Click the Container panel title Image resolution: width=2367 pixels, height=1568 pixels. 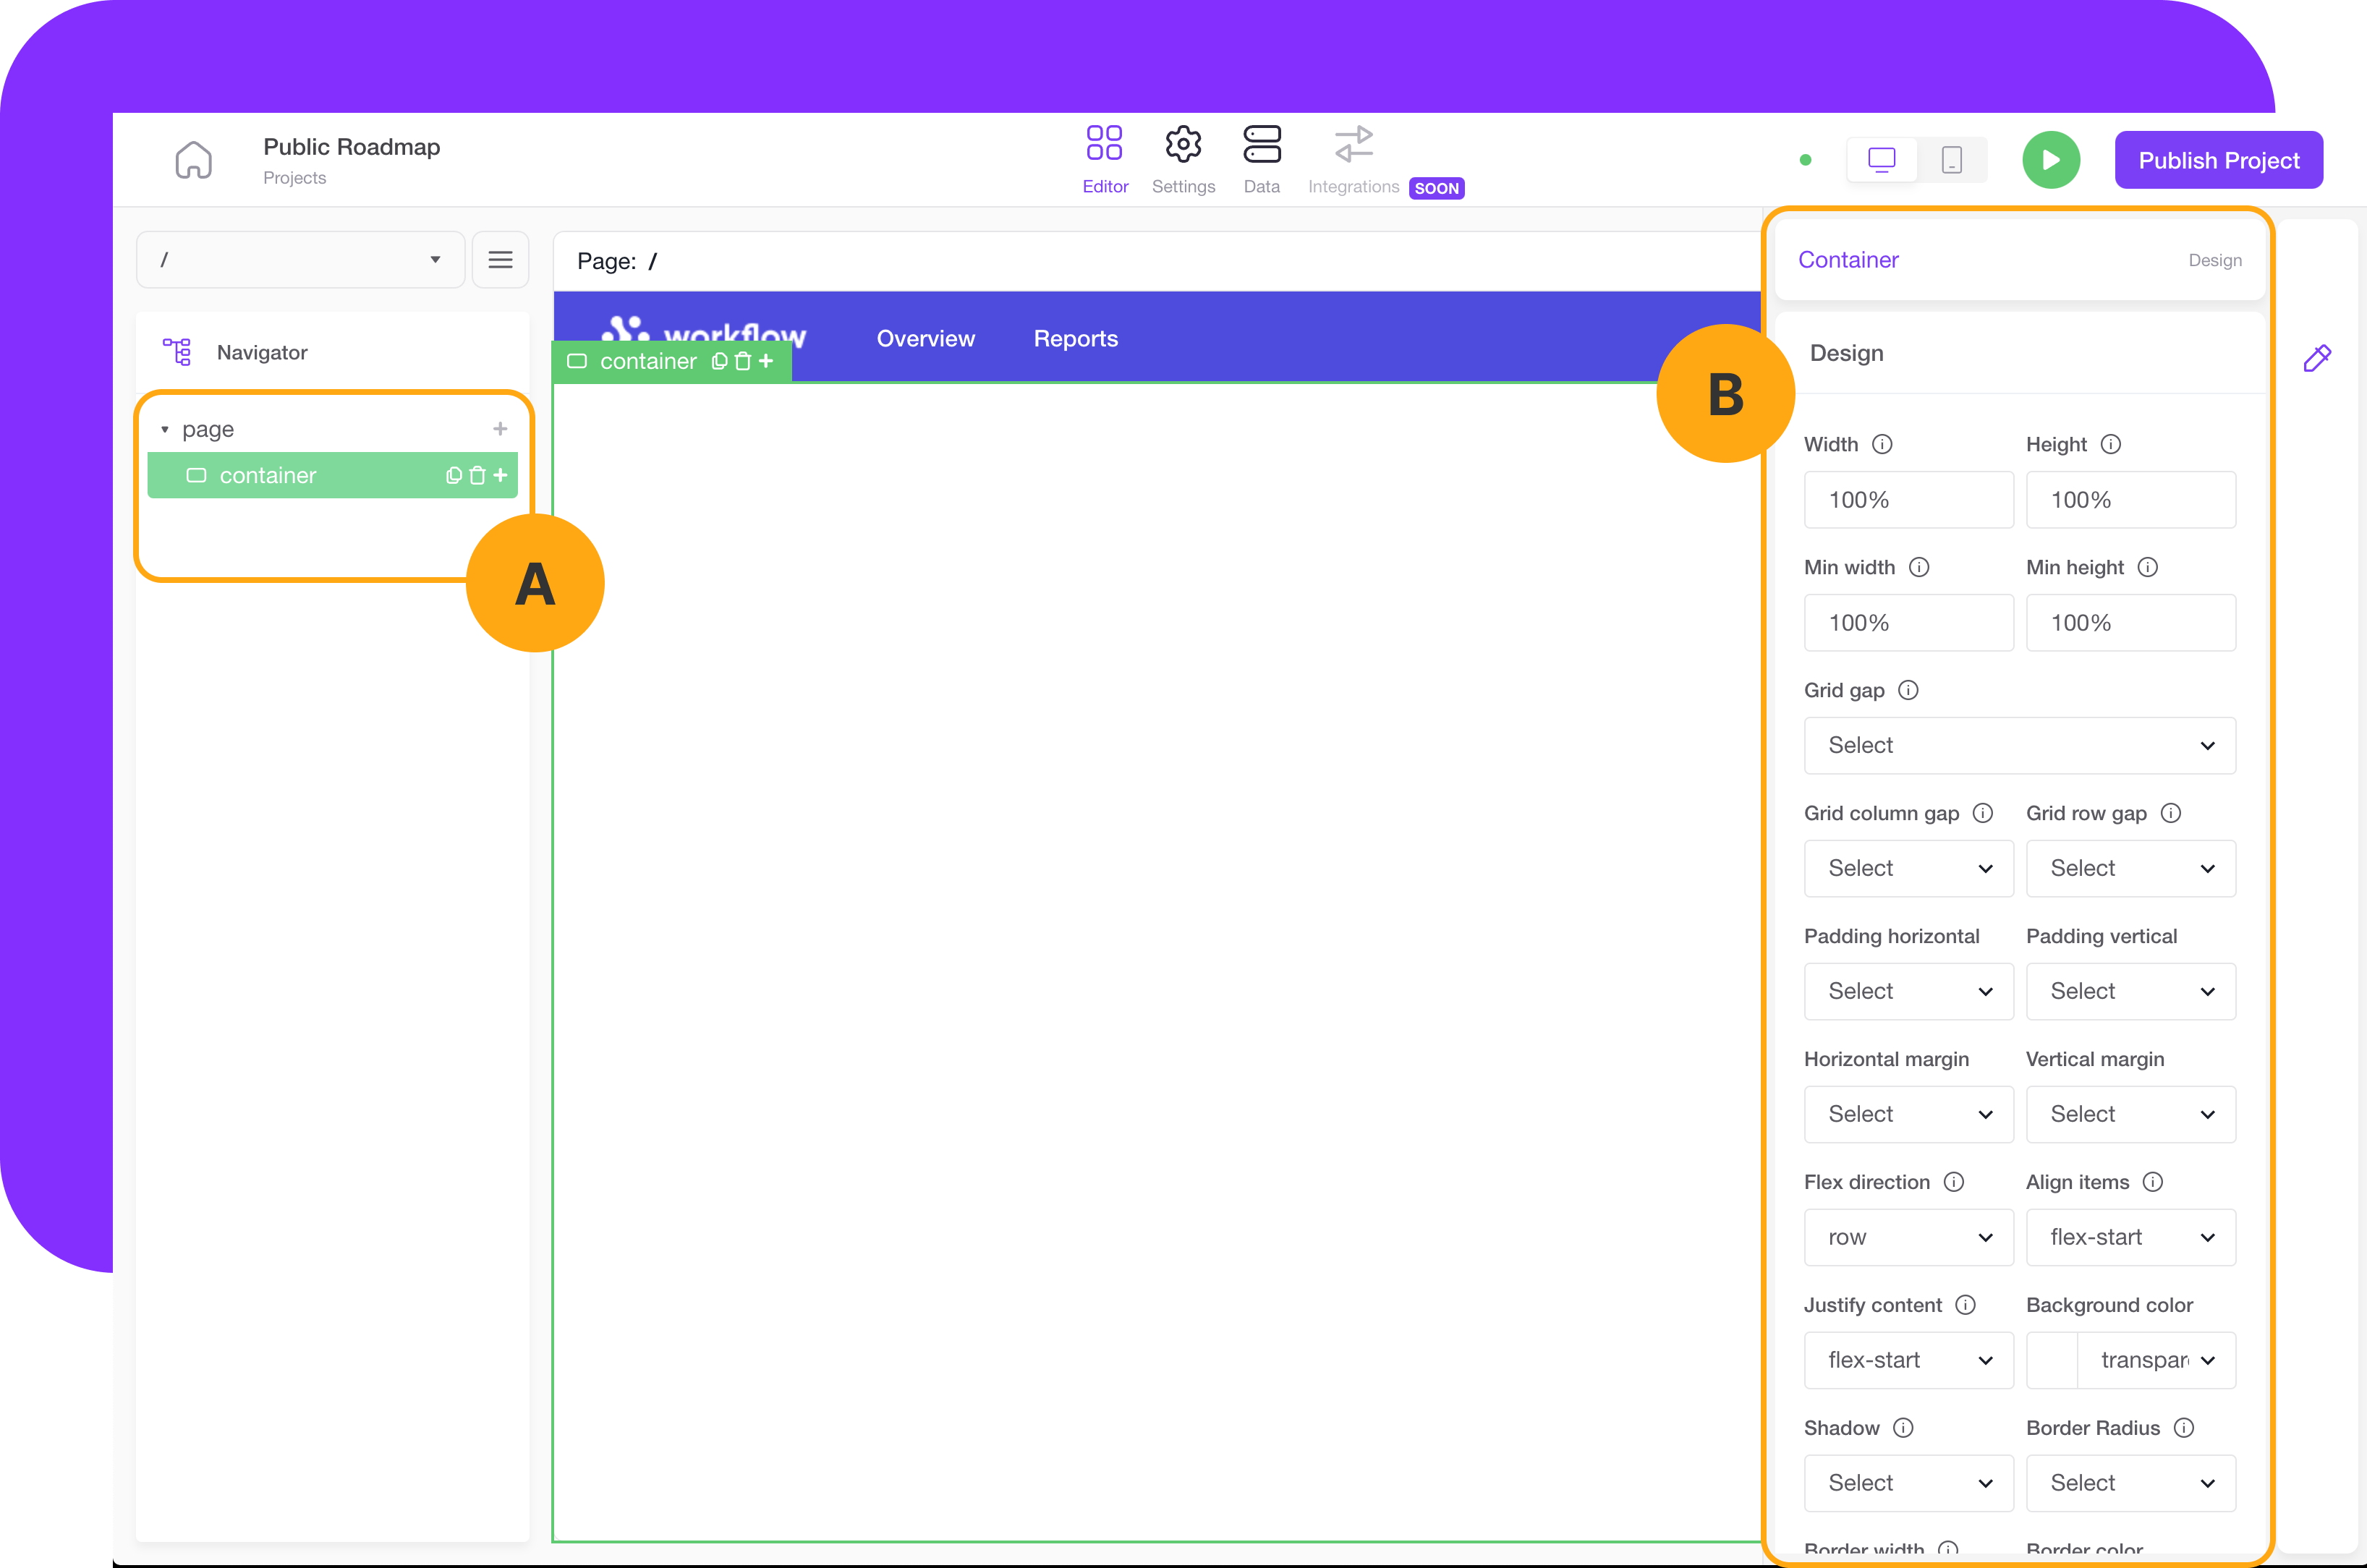pyautogui.click(x=1848, y=260)
